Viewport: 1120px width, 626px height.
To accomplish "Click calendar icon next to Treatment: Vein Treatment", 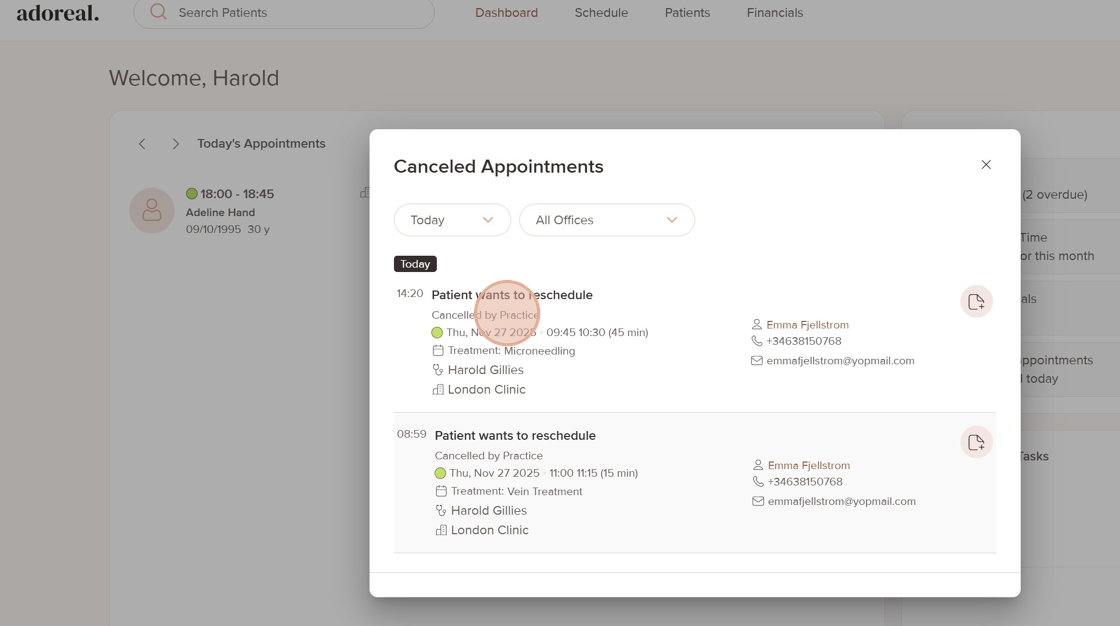I will [x=441, y=492].
